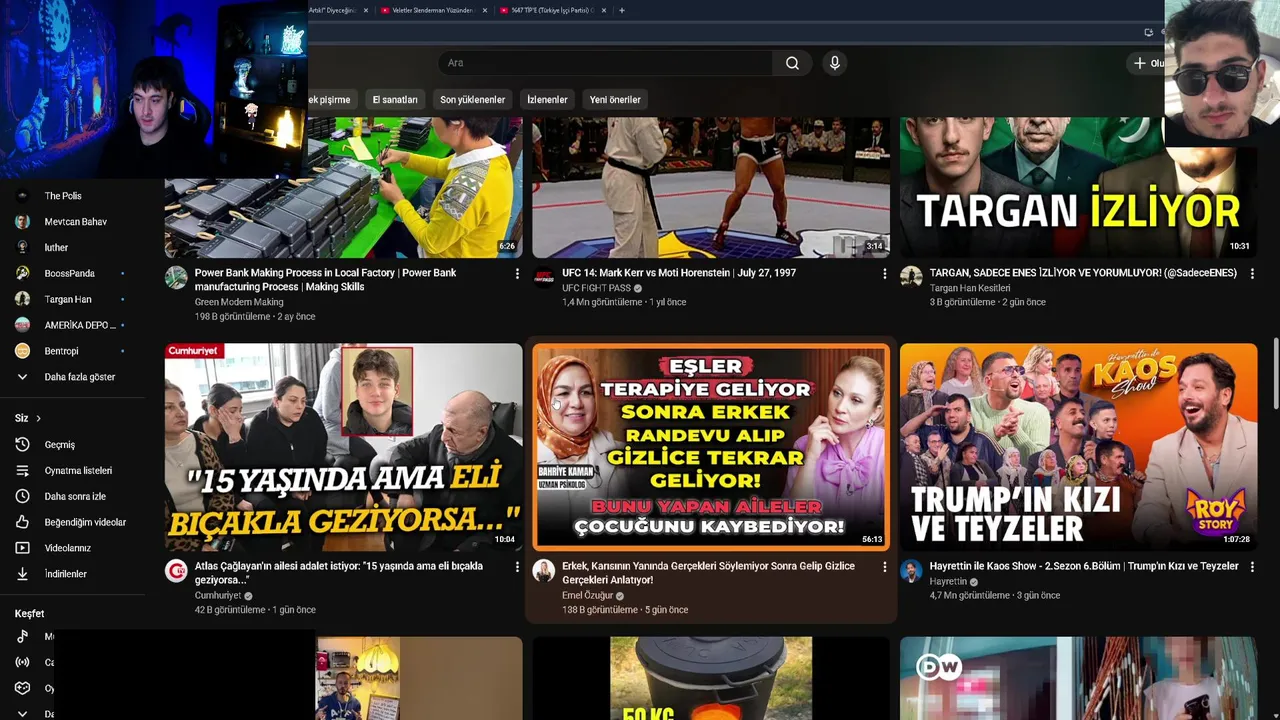Open UFC 14: Mark Kerr video title

(679, 273)
